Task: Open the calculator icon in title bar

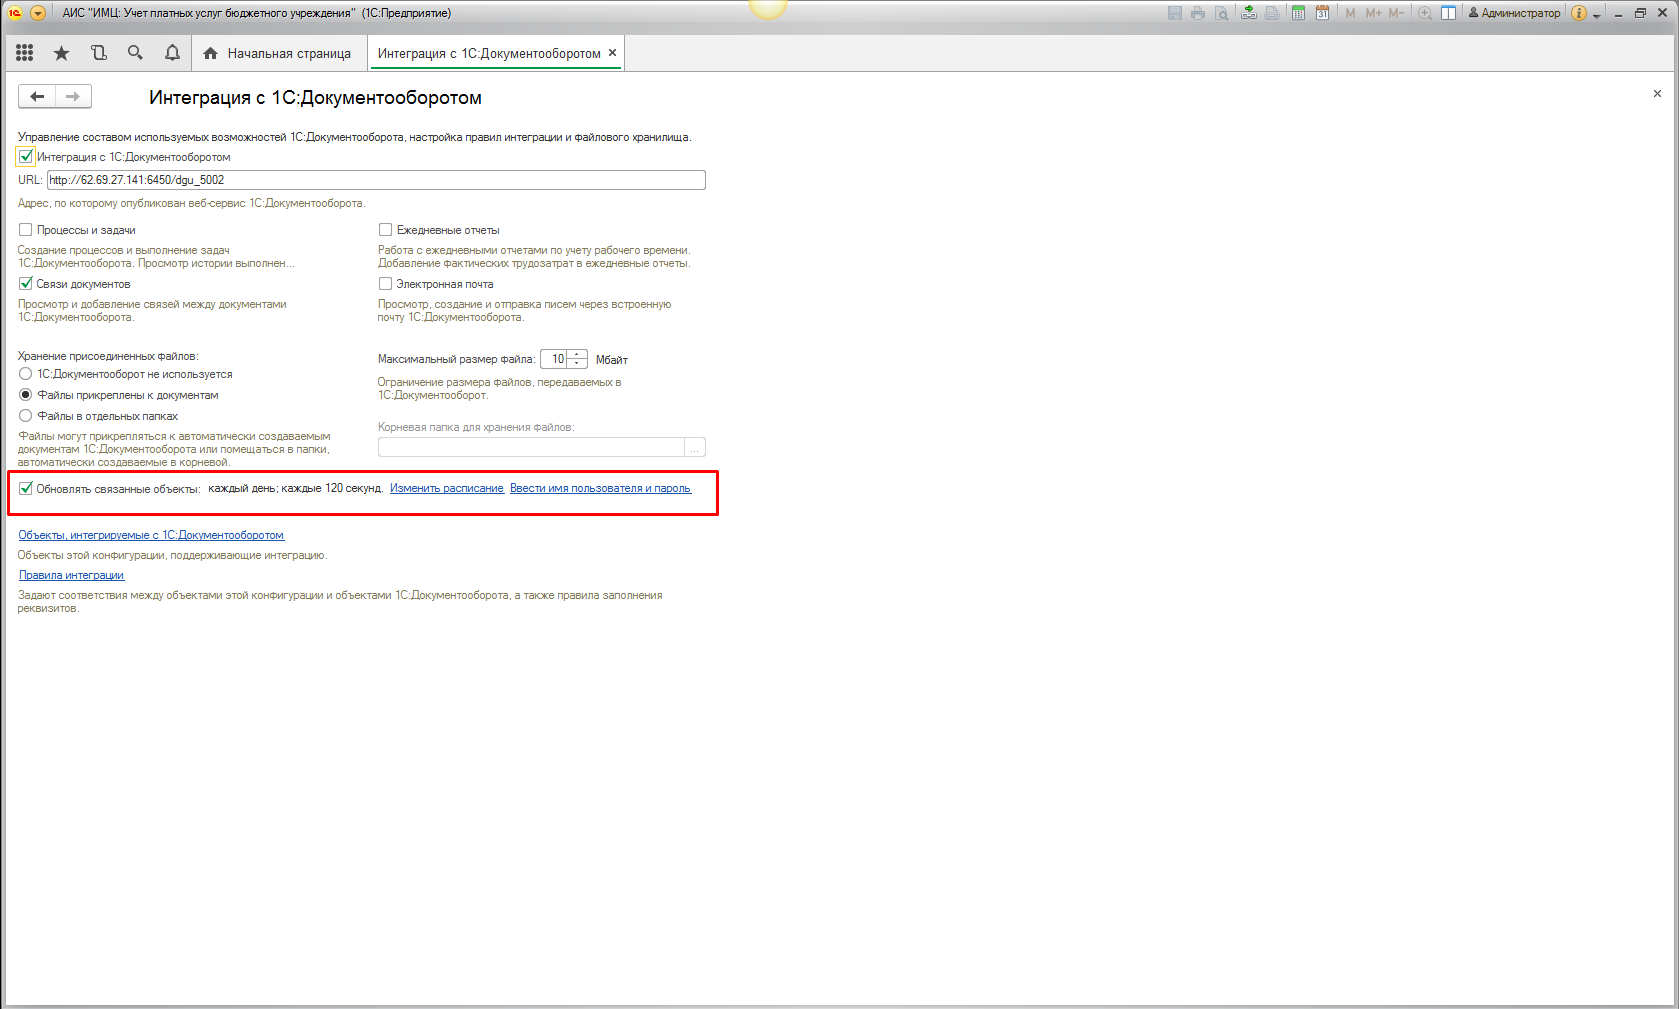Action: [1298, 13]
